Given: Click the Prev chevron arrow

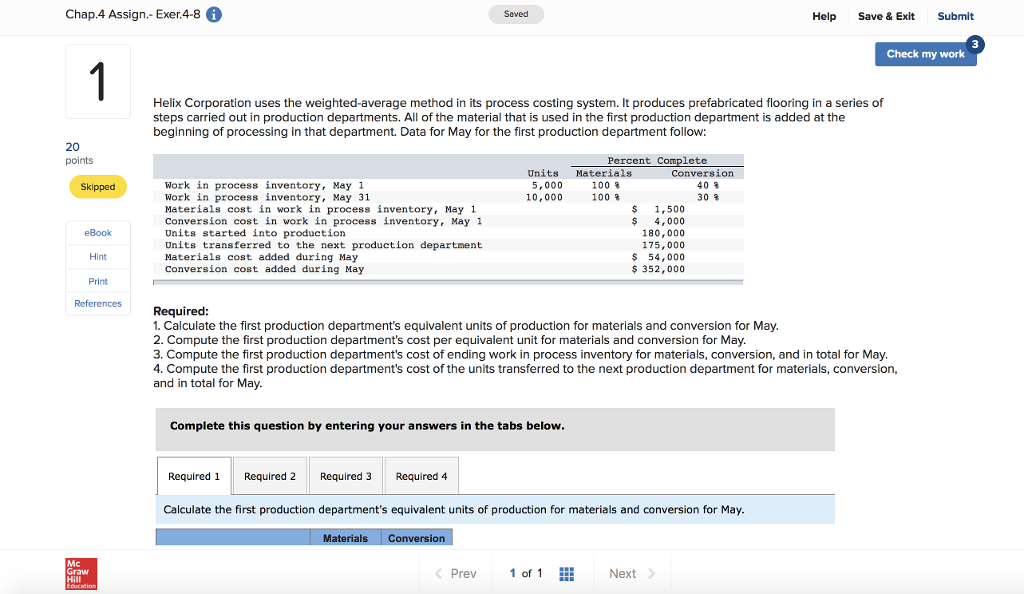Looking at the screenshot, I should (x=439, y=573).
